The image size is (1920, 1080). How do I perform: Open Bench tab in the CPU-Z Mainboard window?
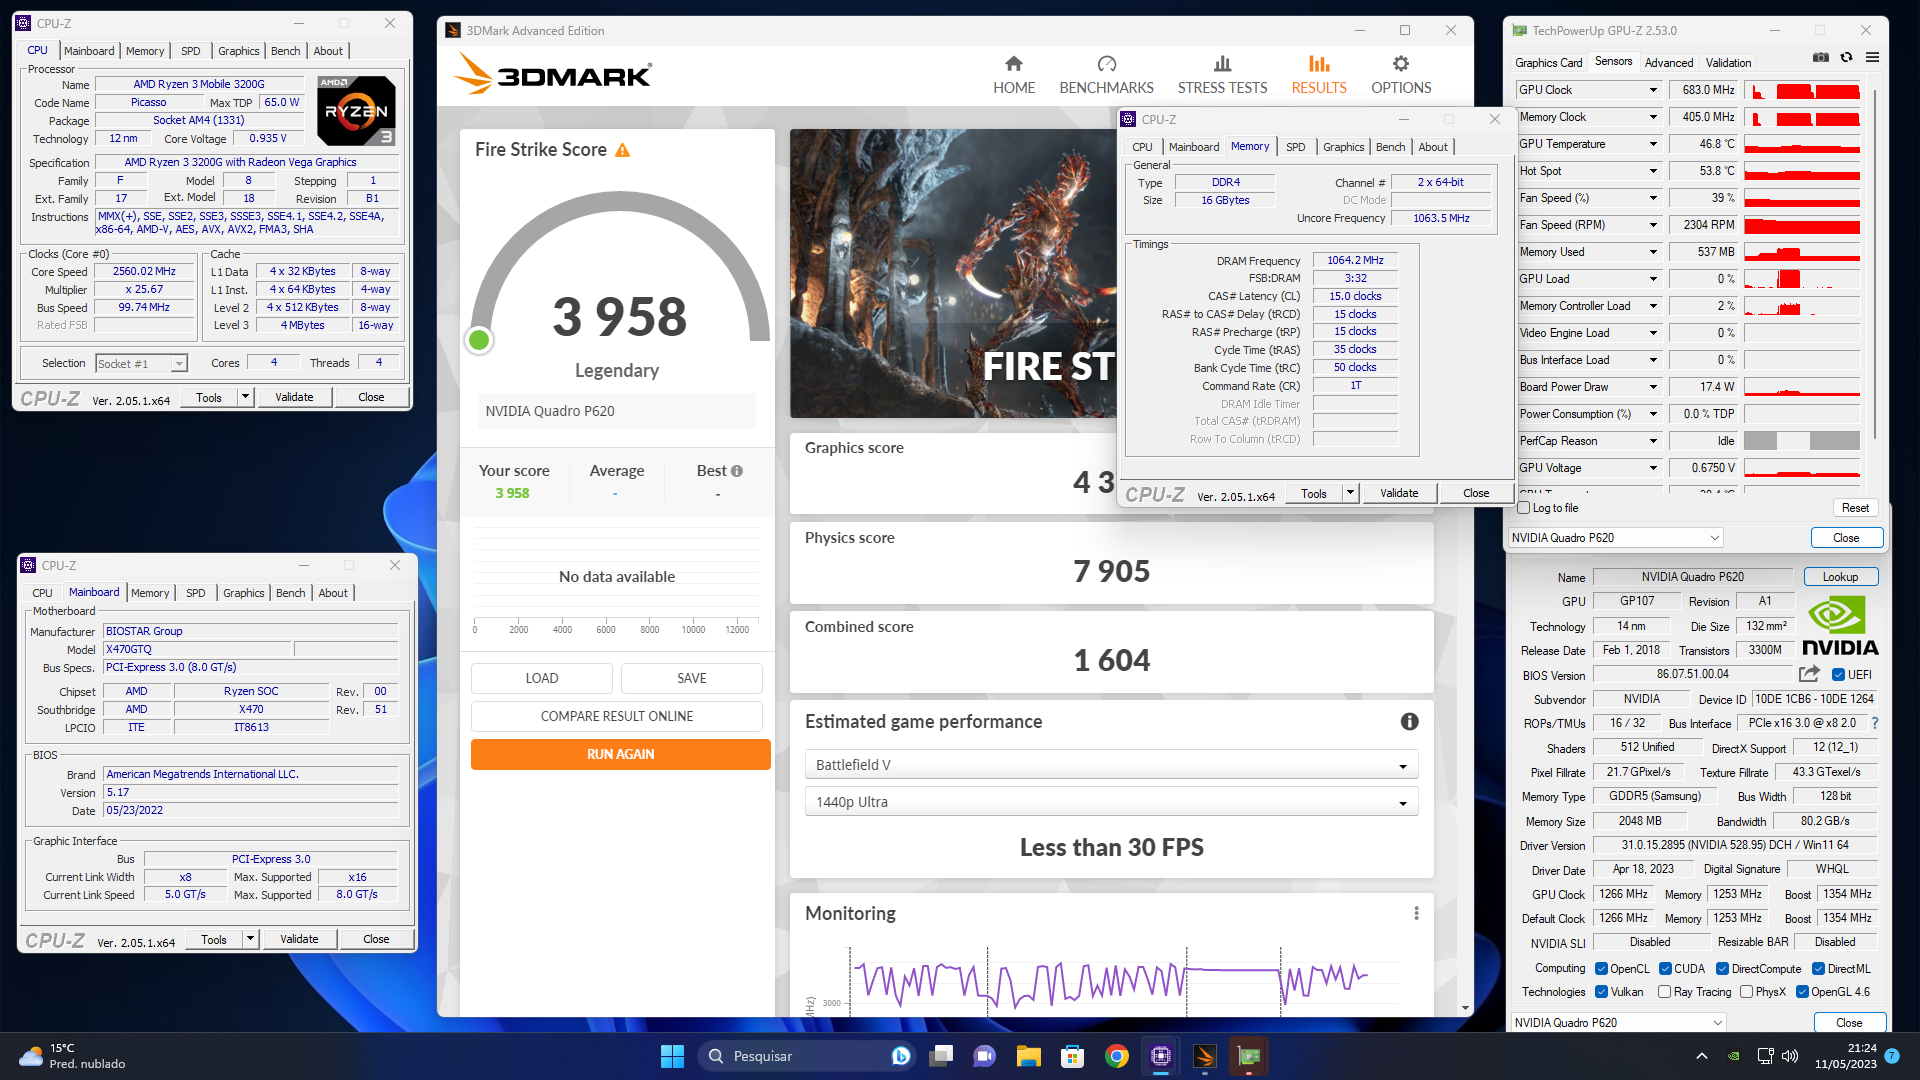tap(290, 593)
